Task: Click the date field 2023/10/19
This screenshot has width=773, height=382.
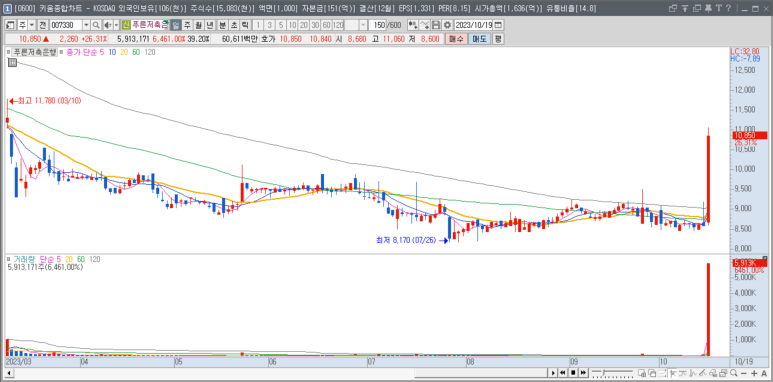Action: point(473,25)
